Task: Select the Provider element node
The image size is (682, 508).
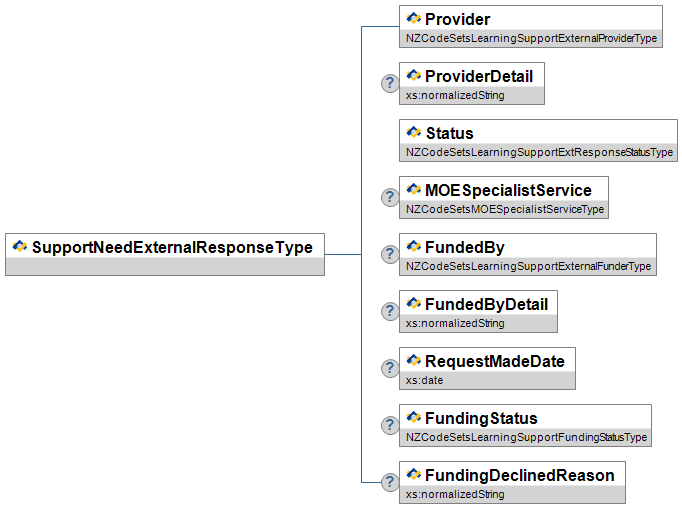Action: (x=457, y=19)
